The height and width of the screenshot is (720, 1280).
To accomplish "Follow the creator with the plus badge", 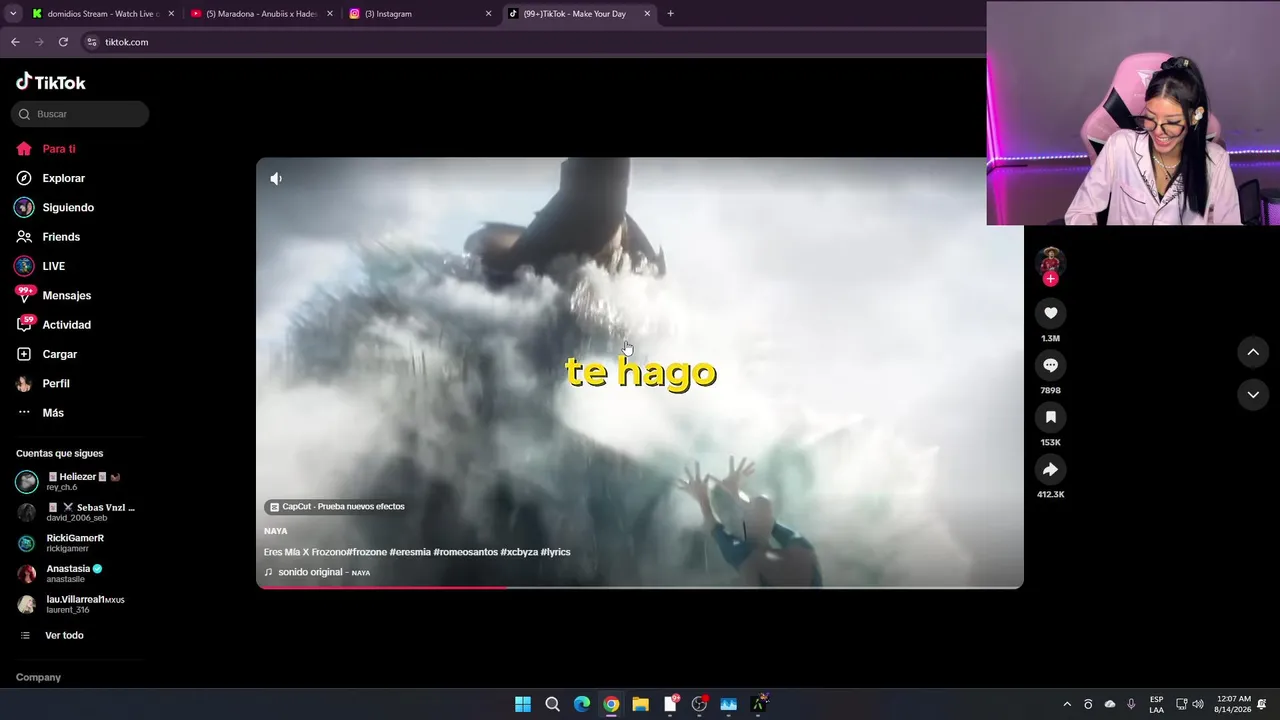I will [x=1050, y=279].
